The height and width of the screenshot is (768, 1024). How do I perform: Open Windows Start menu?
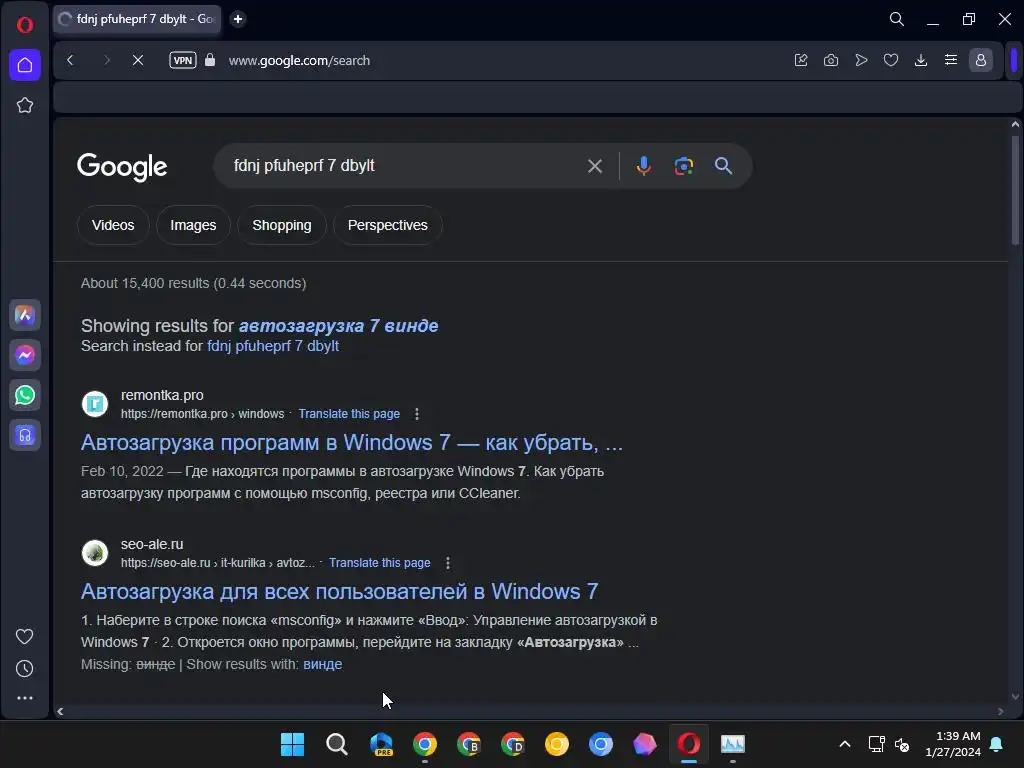292,744
